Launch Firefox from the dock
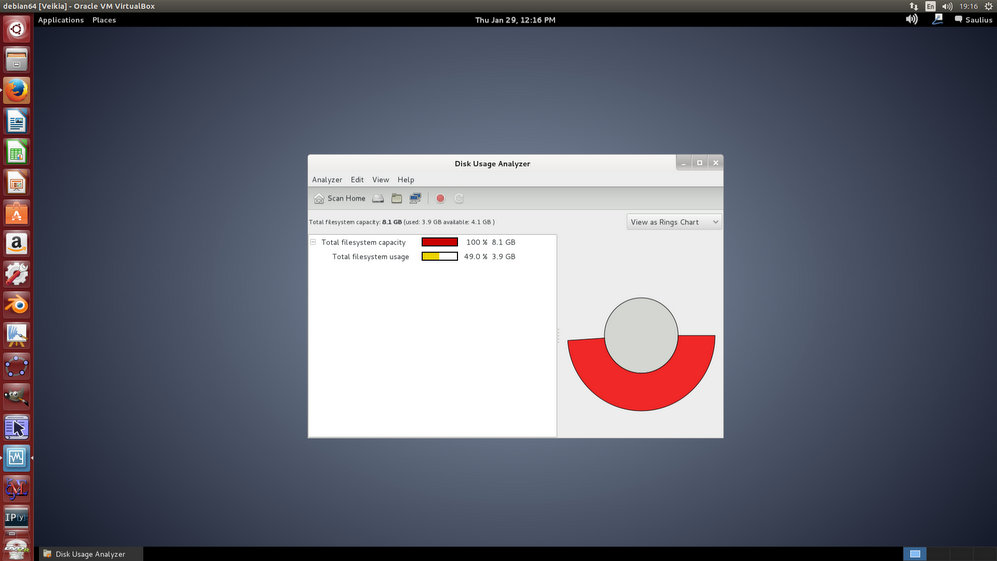The height and width of the screenshot is (561, 997). (16, 91)
